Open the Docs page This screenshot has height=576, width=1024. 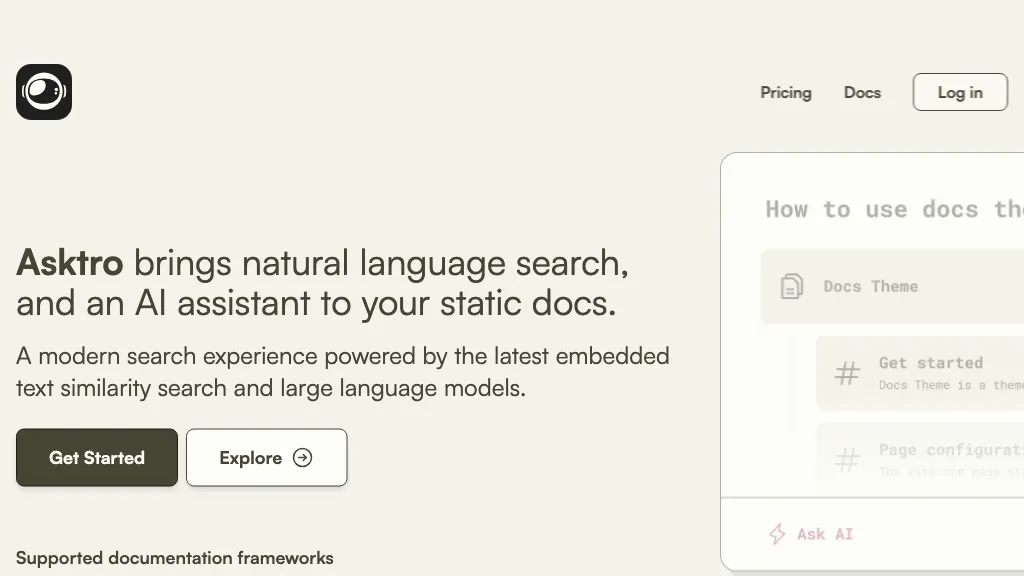[x=862, y=92]
